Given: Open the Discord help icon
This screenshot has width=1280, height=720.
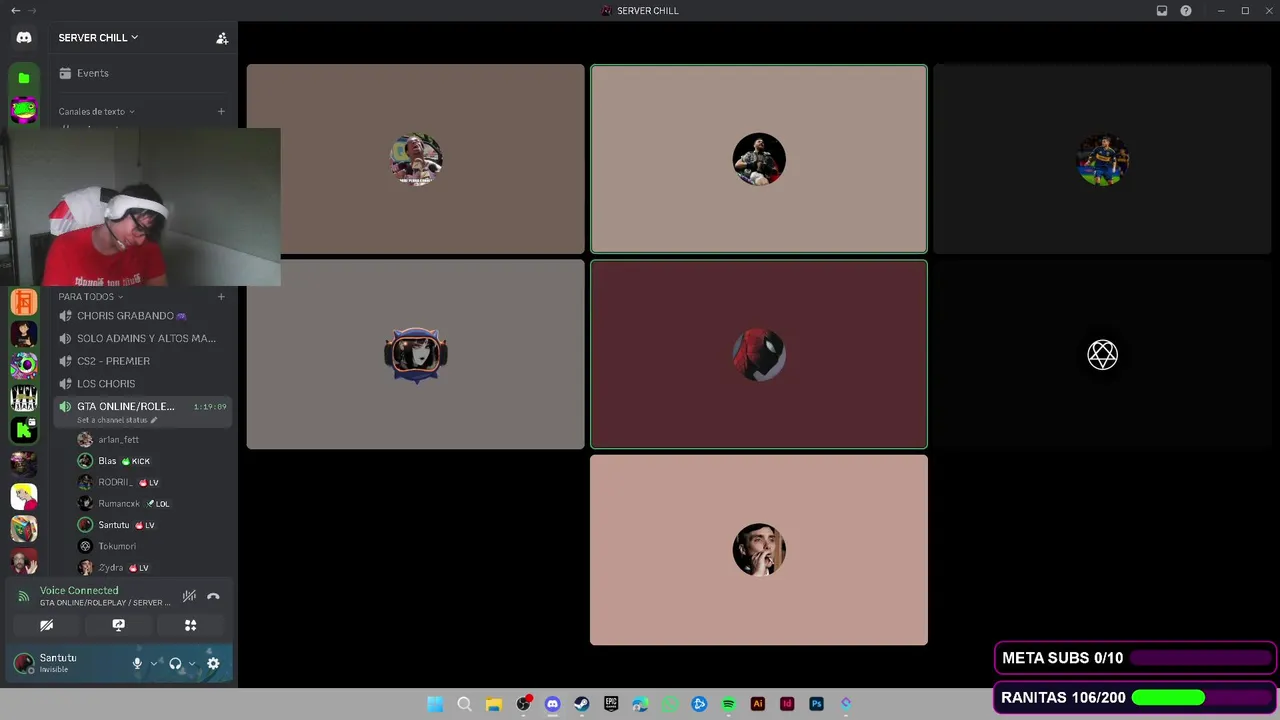Looking at the screenshot, I should coord(1186,11).
